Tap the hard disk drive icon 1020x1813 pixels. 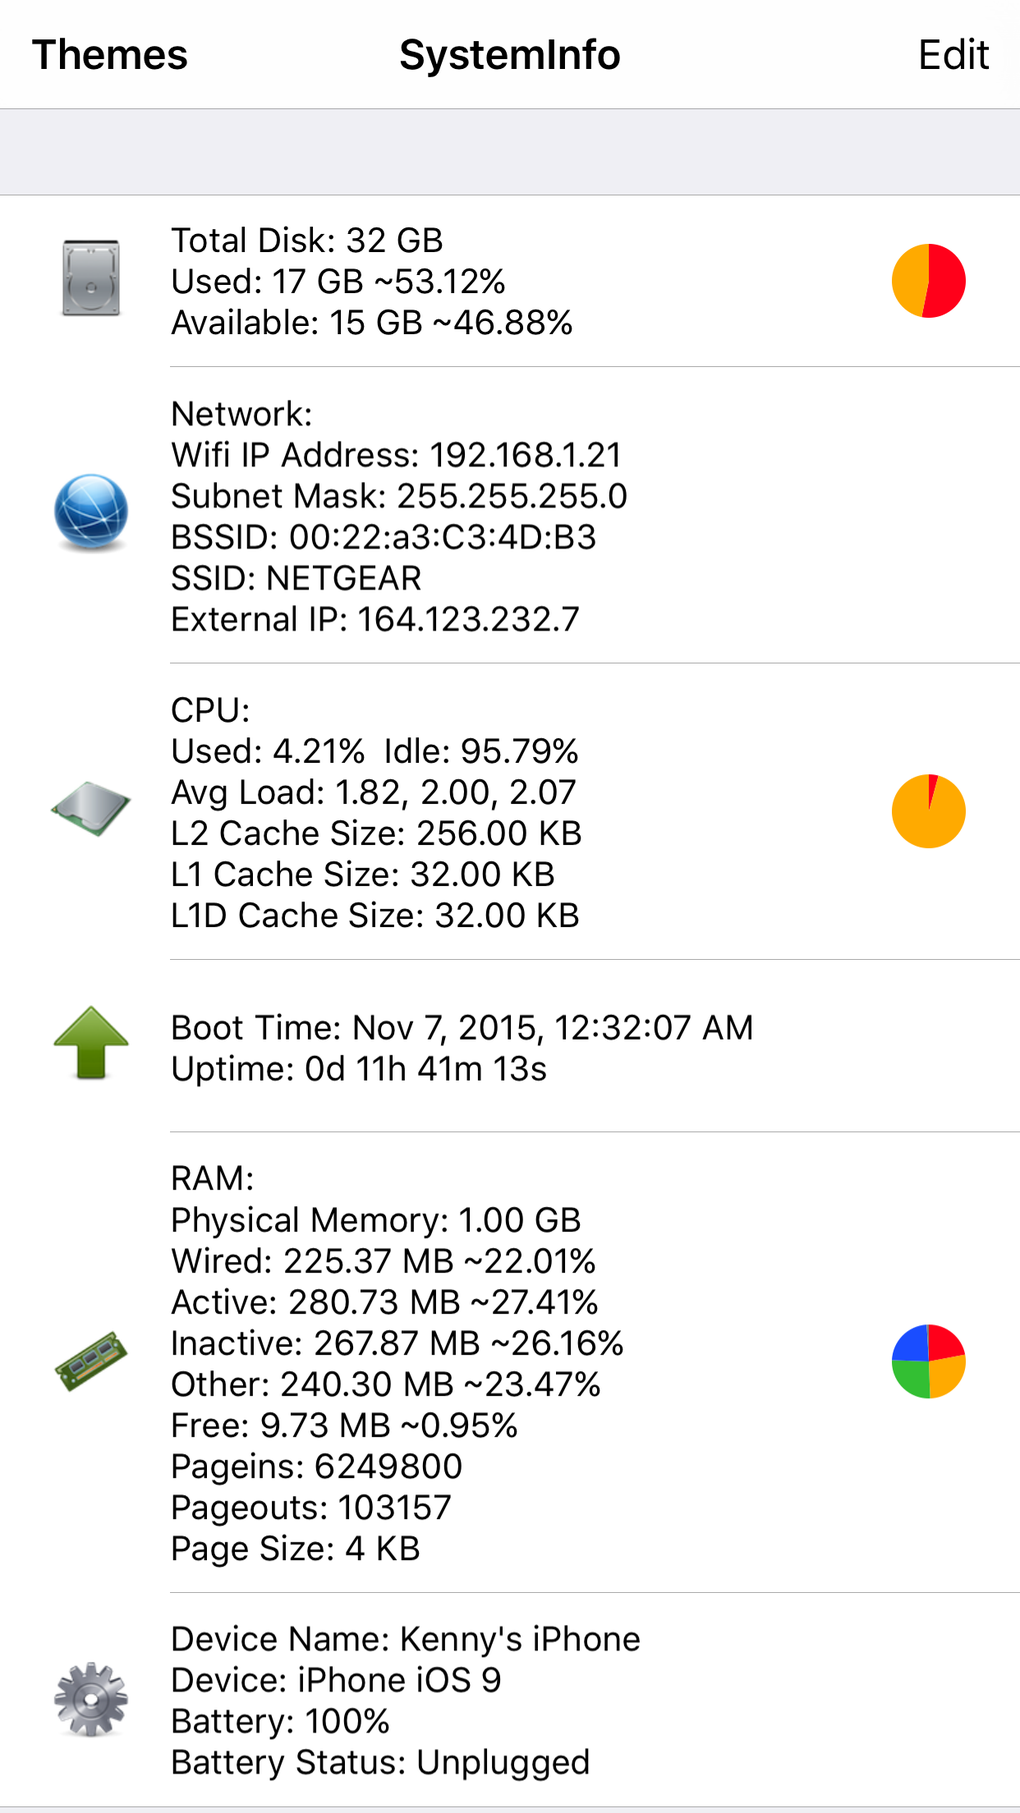click(x=91, y=278)
